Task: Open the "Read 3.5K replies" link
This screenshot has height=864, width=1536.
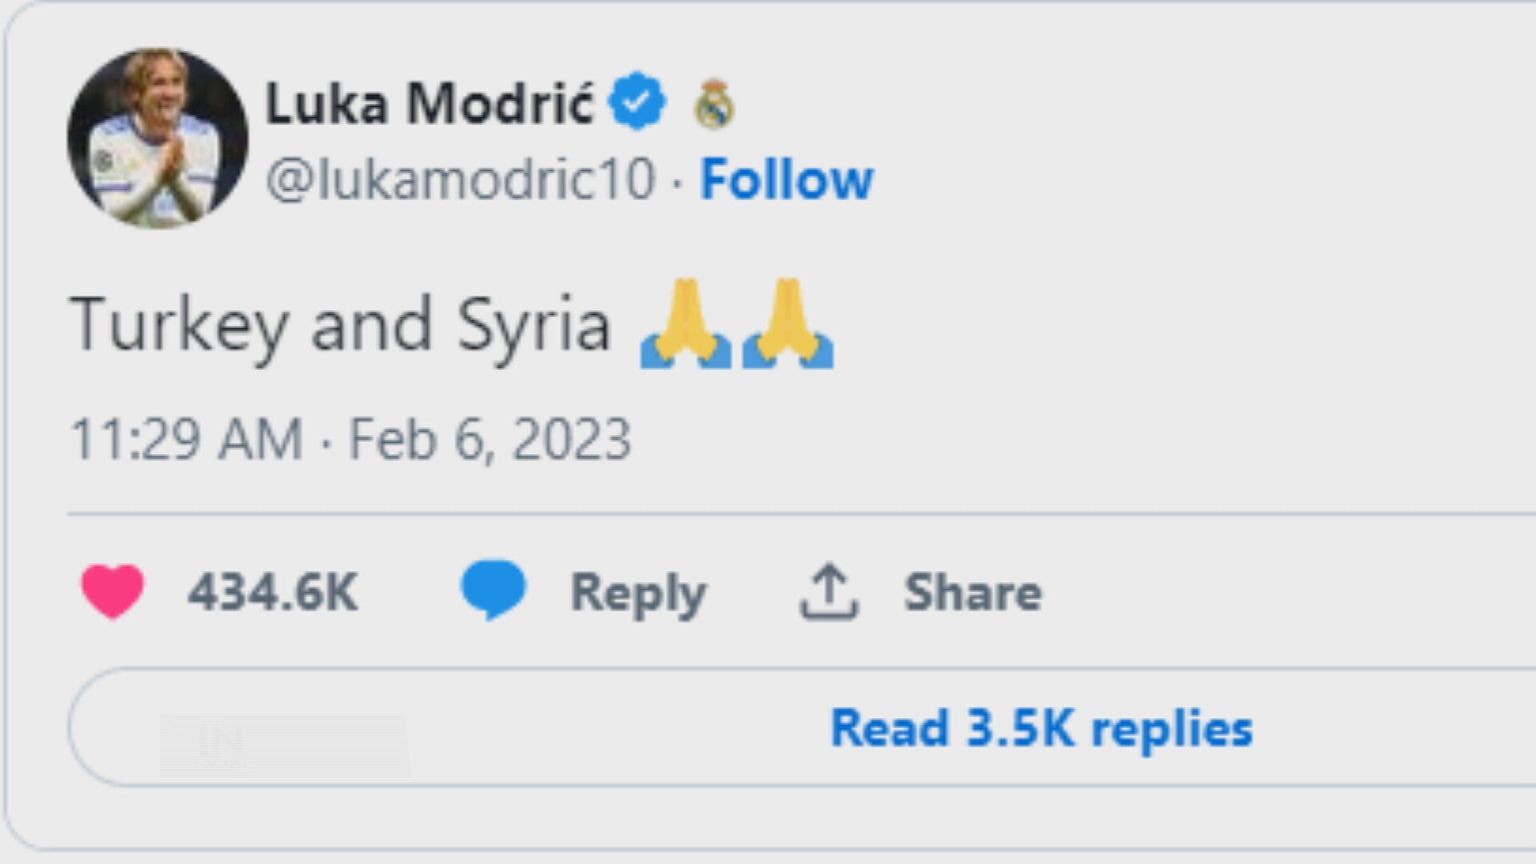Action: pos(1041,728)
